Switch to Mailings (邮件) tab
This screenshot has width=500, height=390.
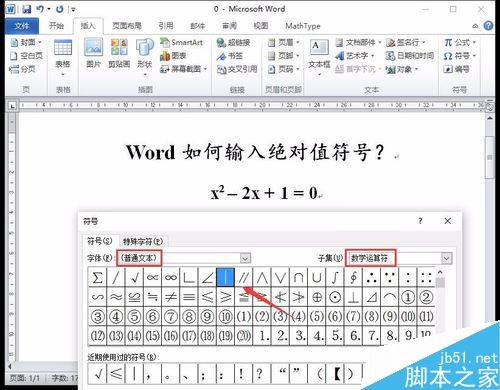tap(197, 26)
